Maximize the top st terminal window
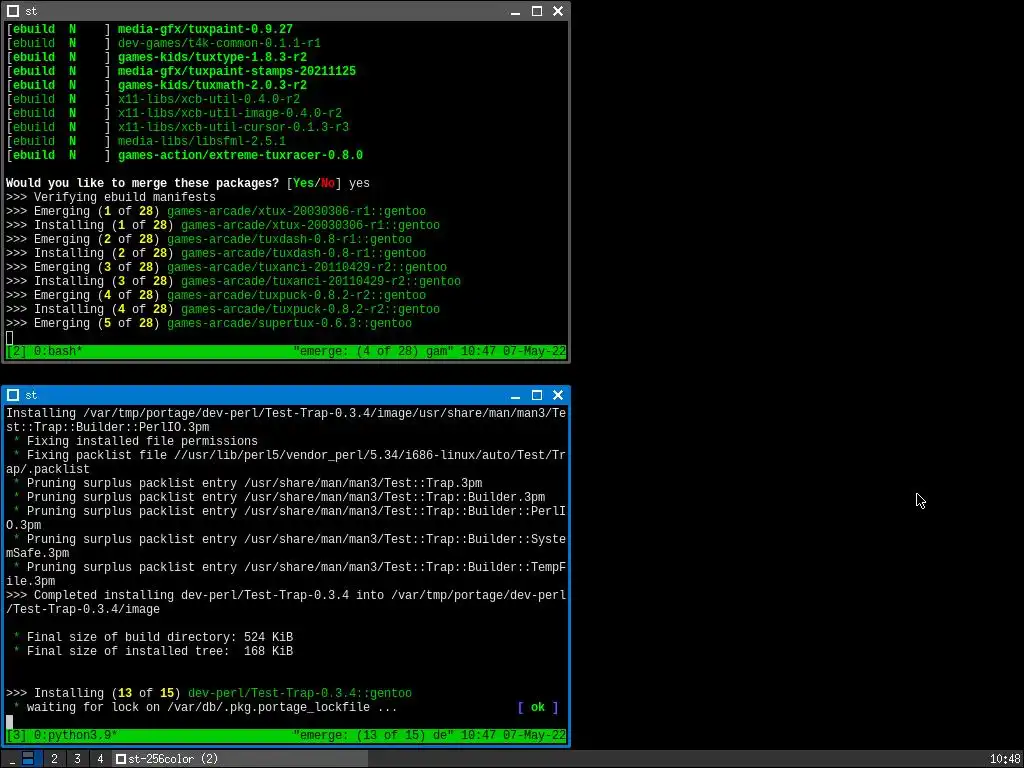Image resolution: width=1024 pixels, height=768 pixels. click(x=537, y=11)
